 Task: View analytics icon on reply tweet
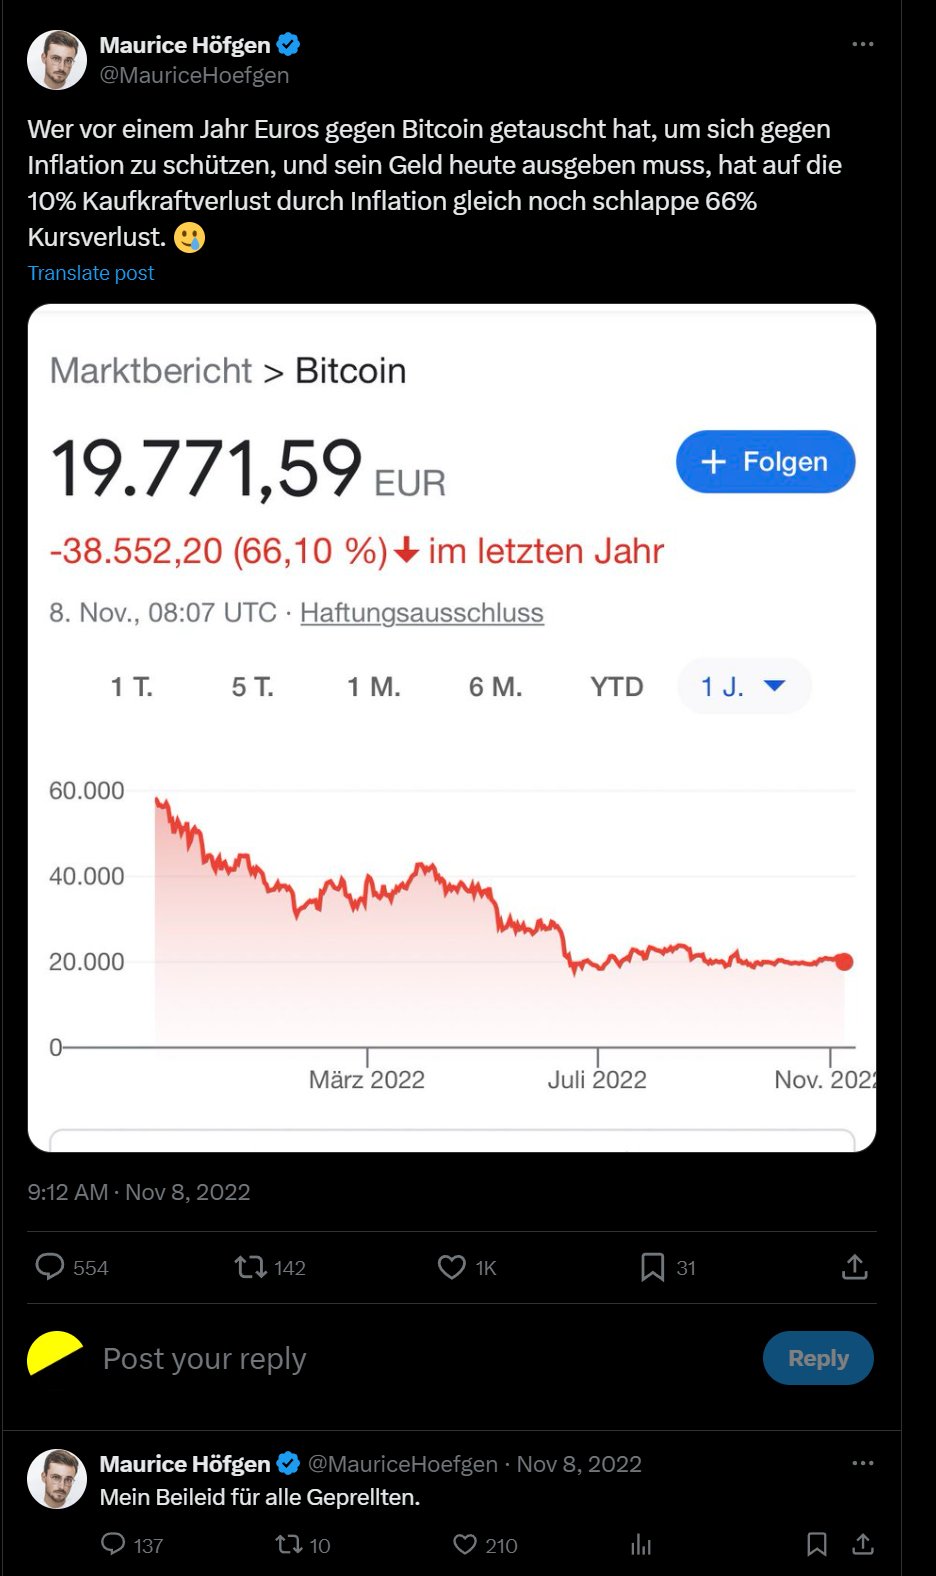(x=641, y=1545)
